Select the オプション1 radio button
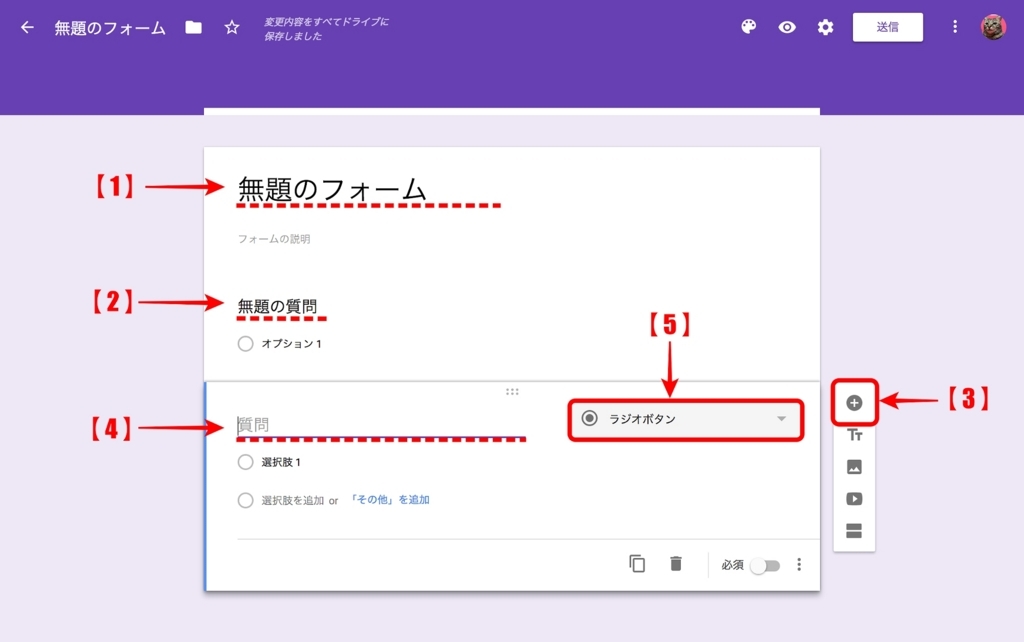The width and height of the screenshot is (1024, 642). (244, 343)
